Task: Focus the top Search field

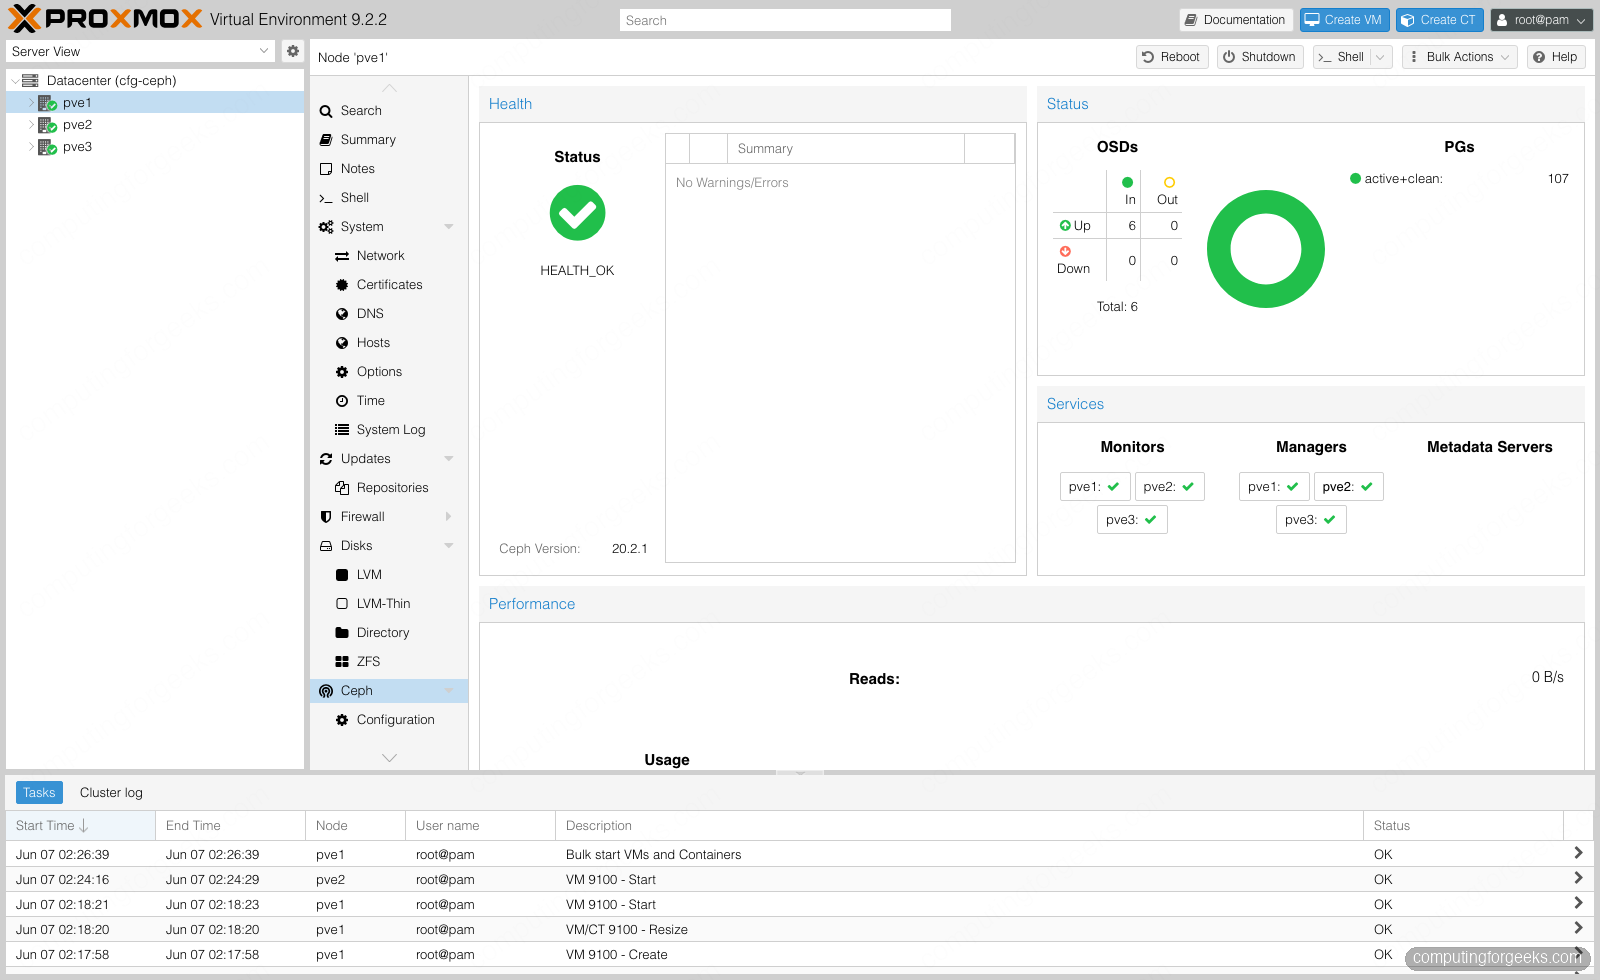Action: tap(785, 20)
